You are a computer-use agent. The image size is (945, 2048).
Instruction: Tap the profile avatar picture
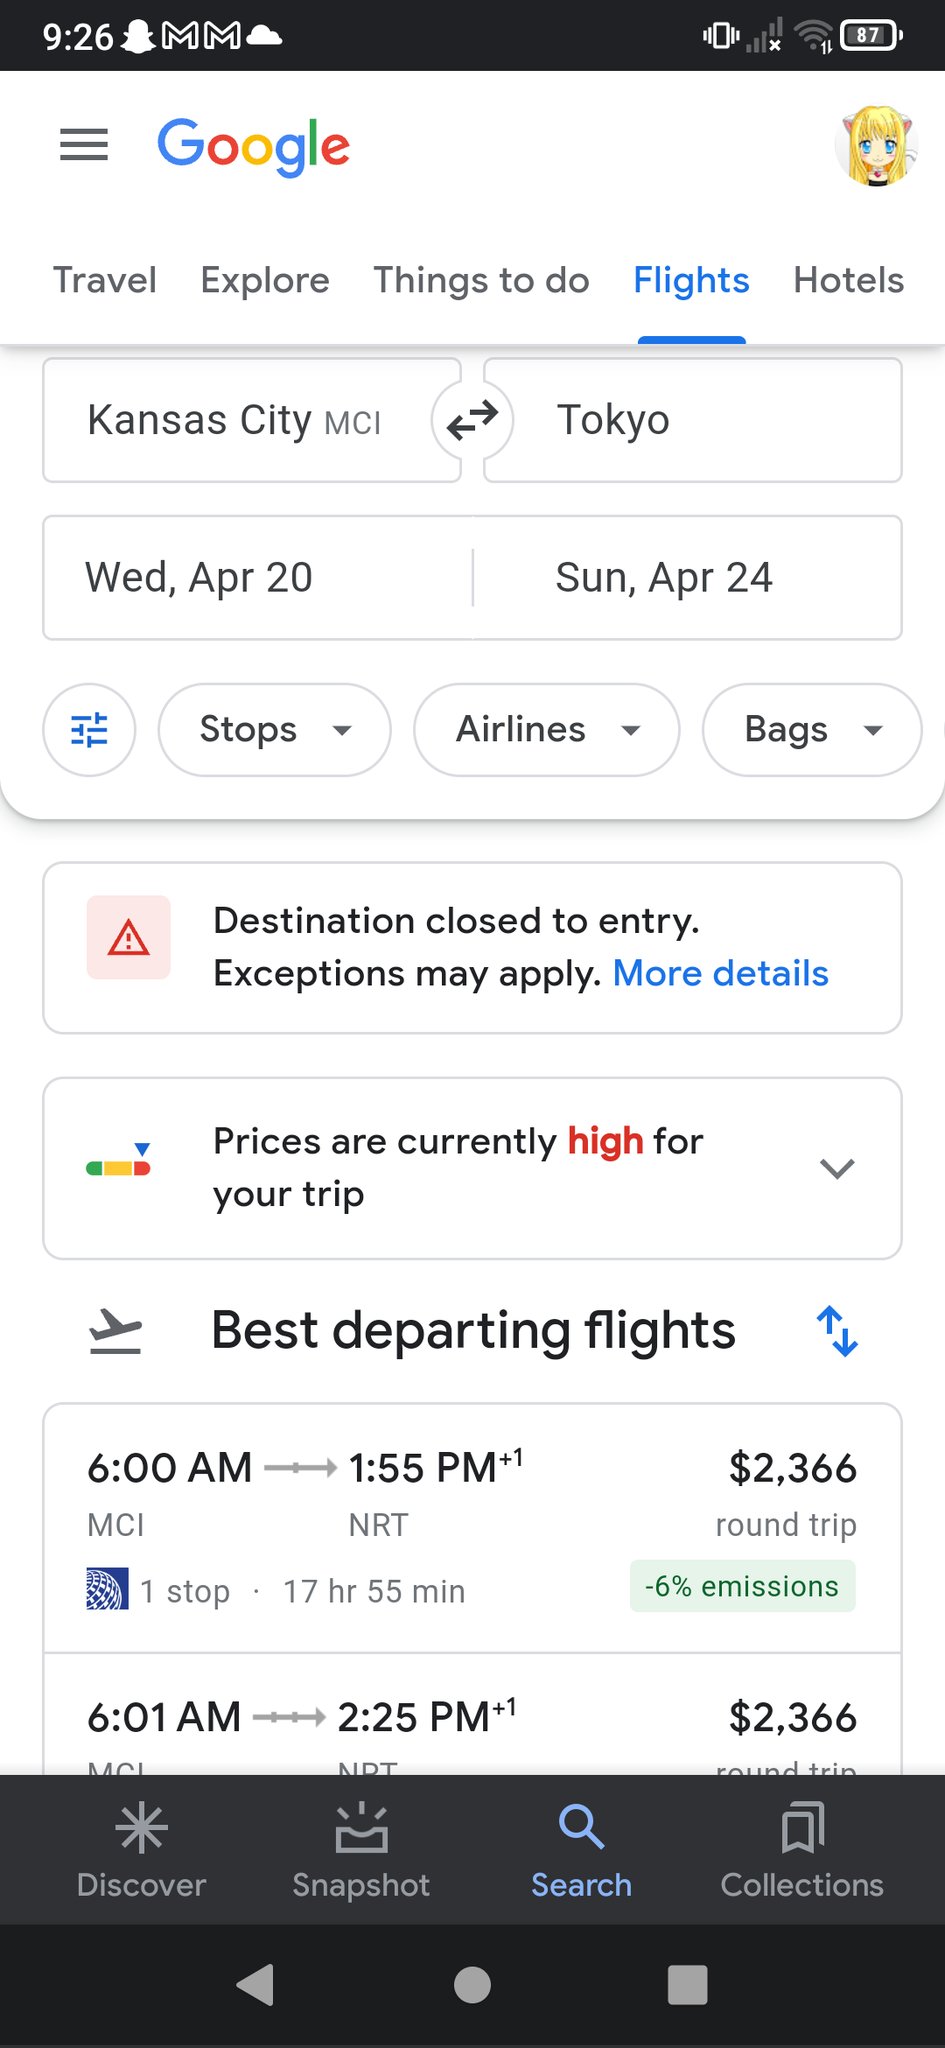pyautogui.click(x=876, y=147)
